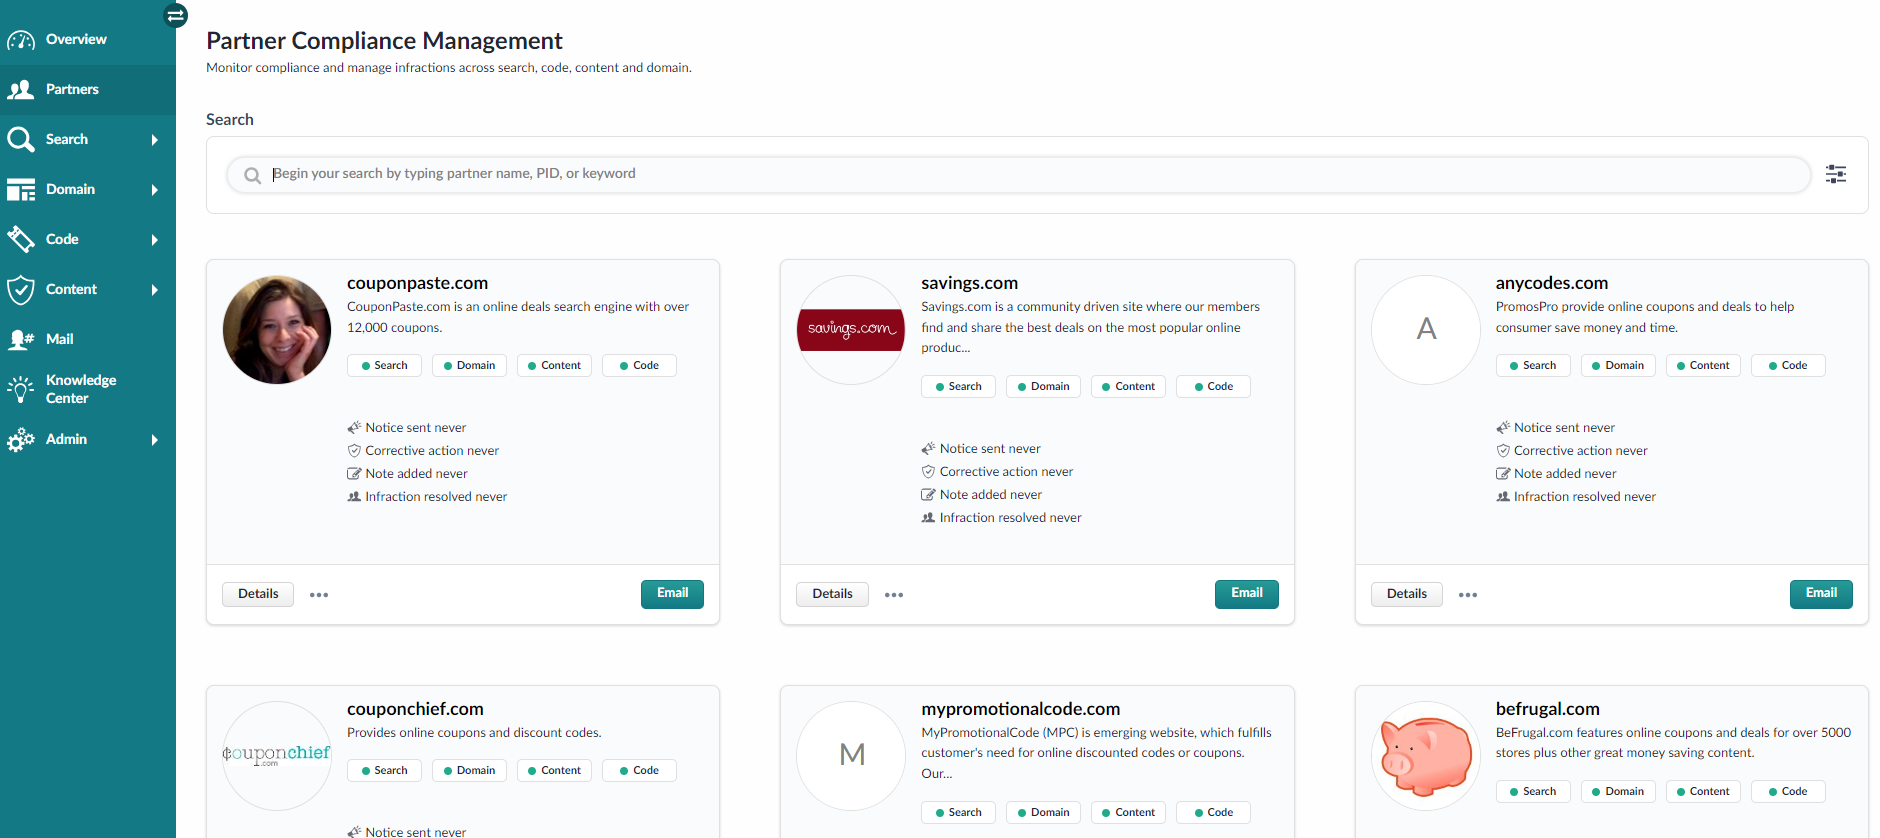1880x838 pixels.
Task: Expand the Domain sidebar submenu arrow
Action: [155, 190]
